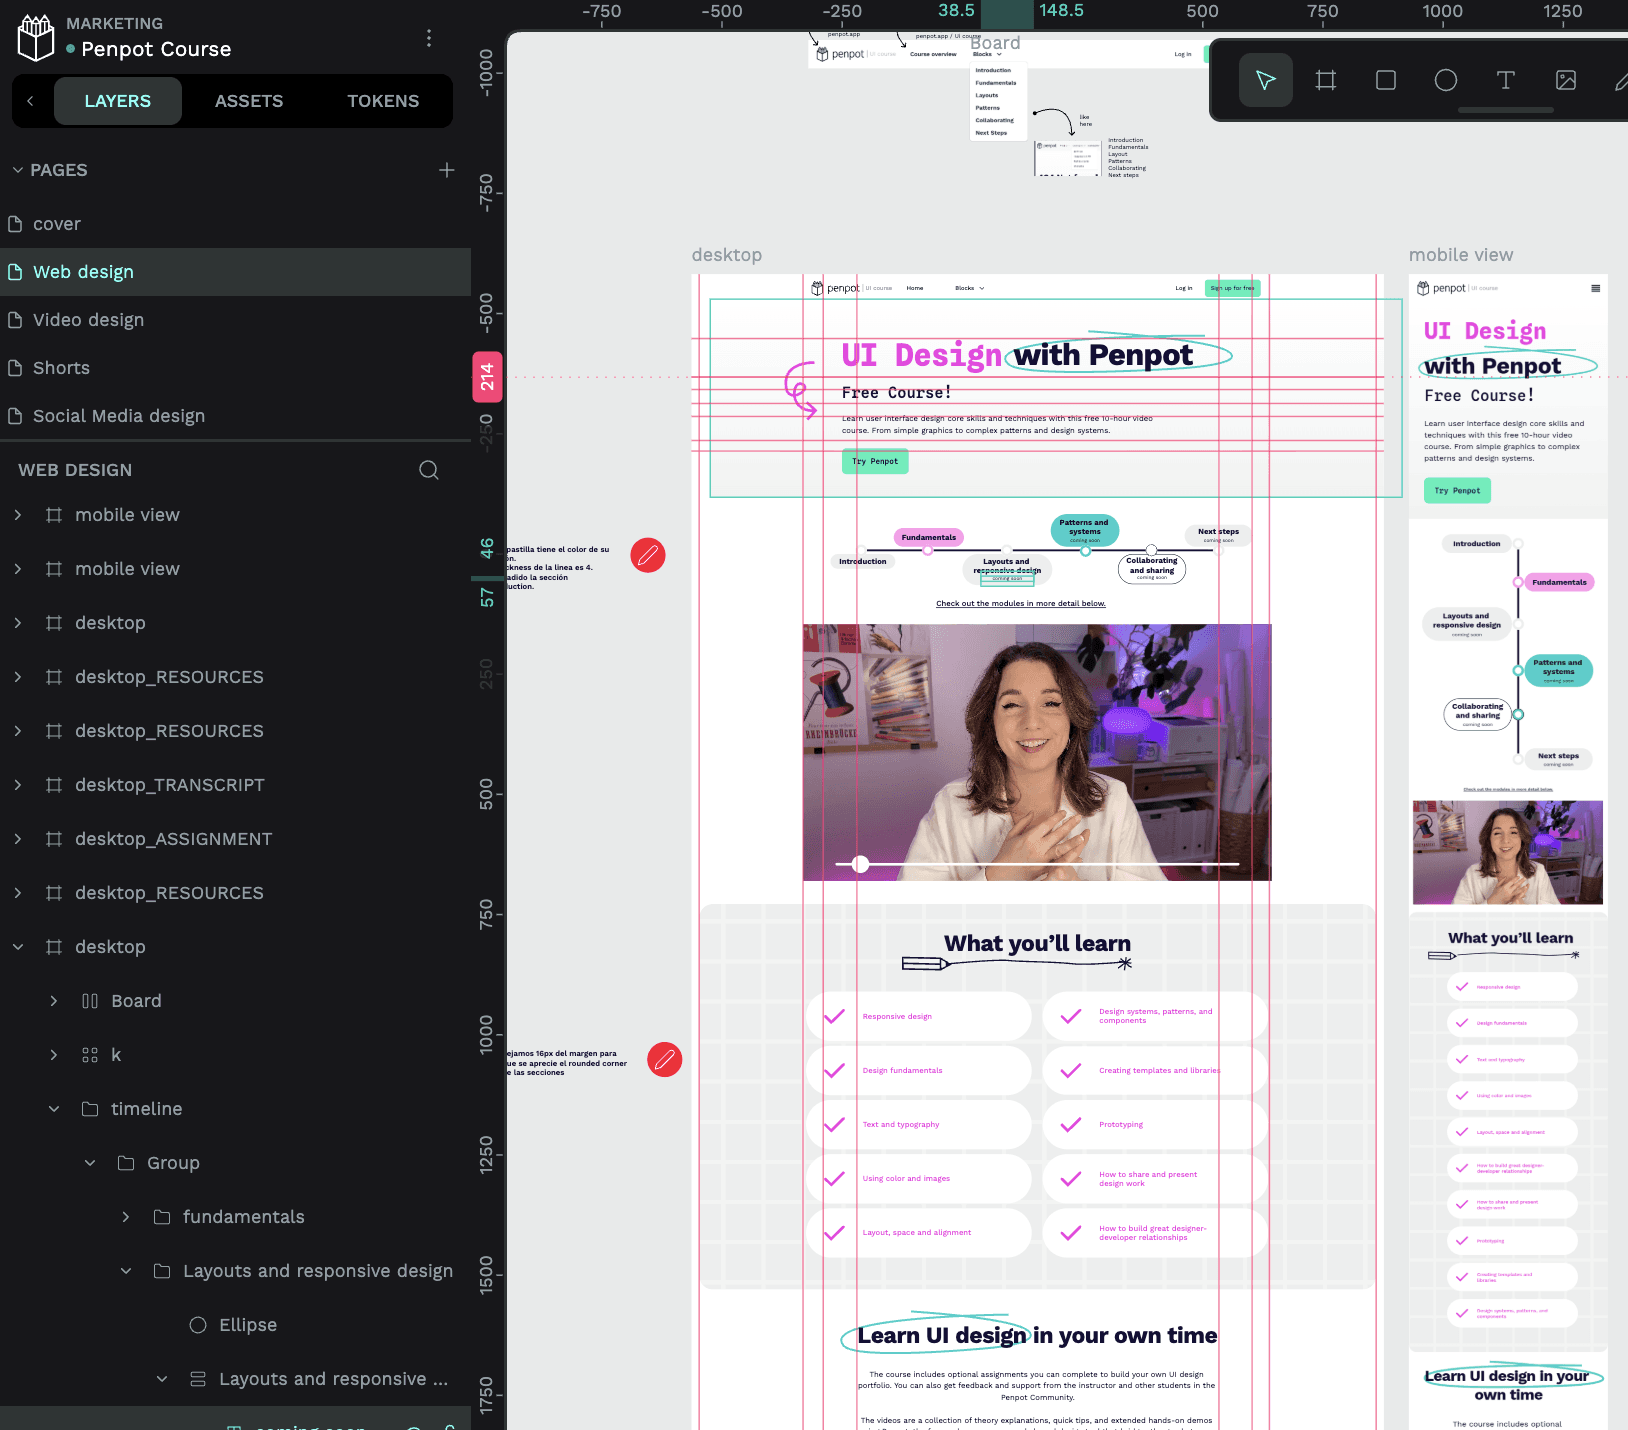Select the Move tool in the toolbar

coord(1266,80)
